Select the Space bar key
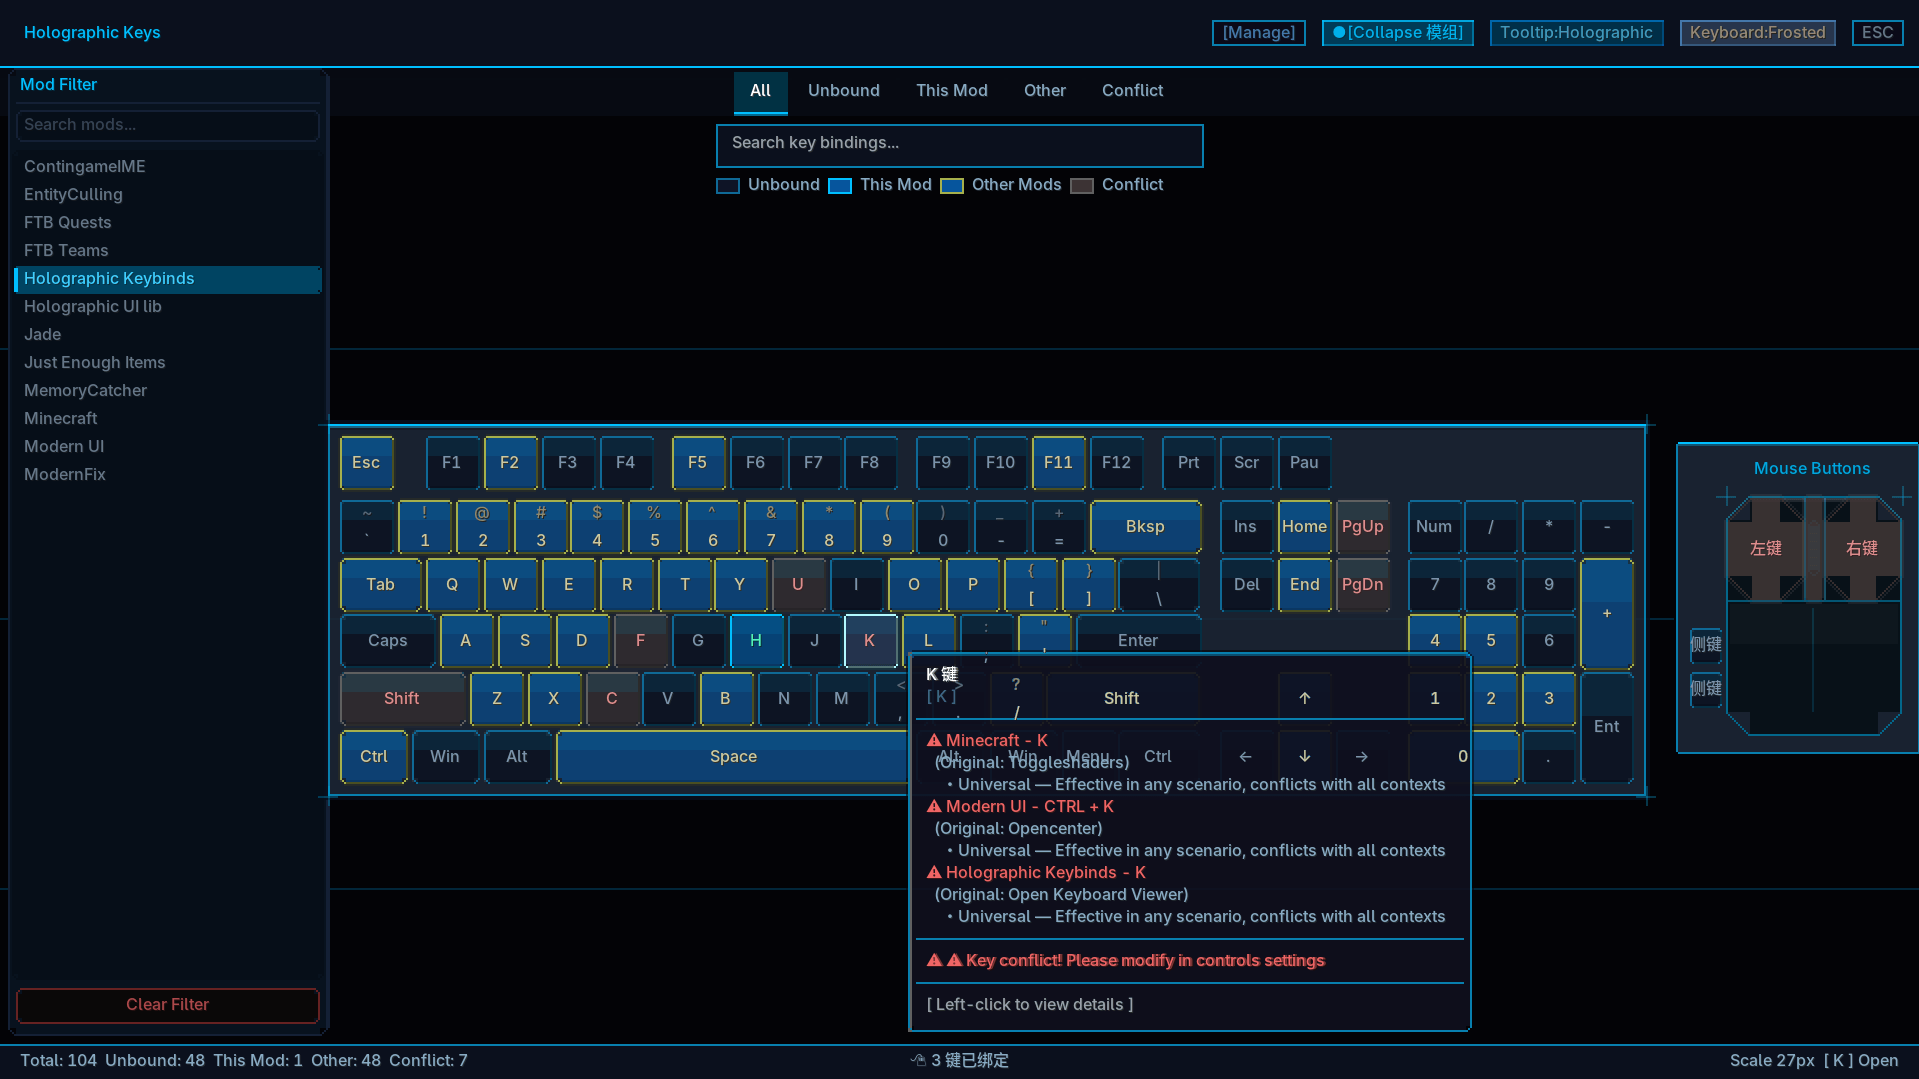This screenshot has height=1079, width=1919. [x=733, y=757]
